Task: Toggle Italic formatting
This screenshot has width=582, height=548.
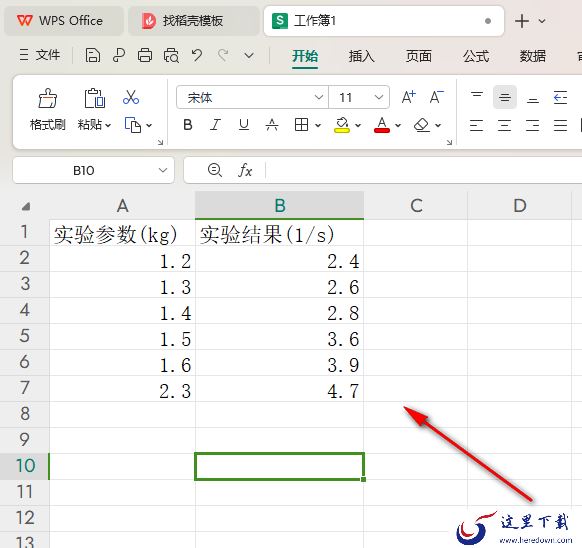Action: pos(216,125)
